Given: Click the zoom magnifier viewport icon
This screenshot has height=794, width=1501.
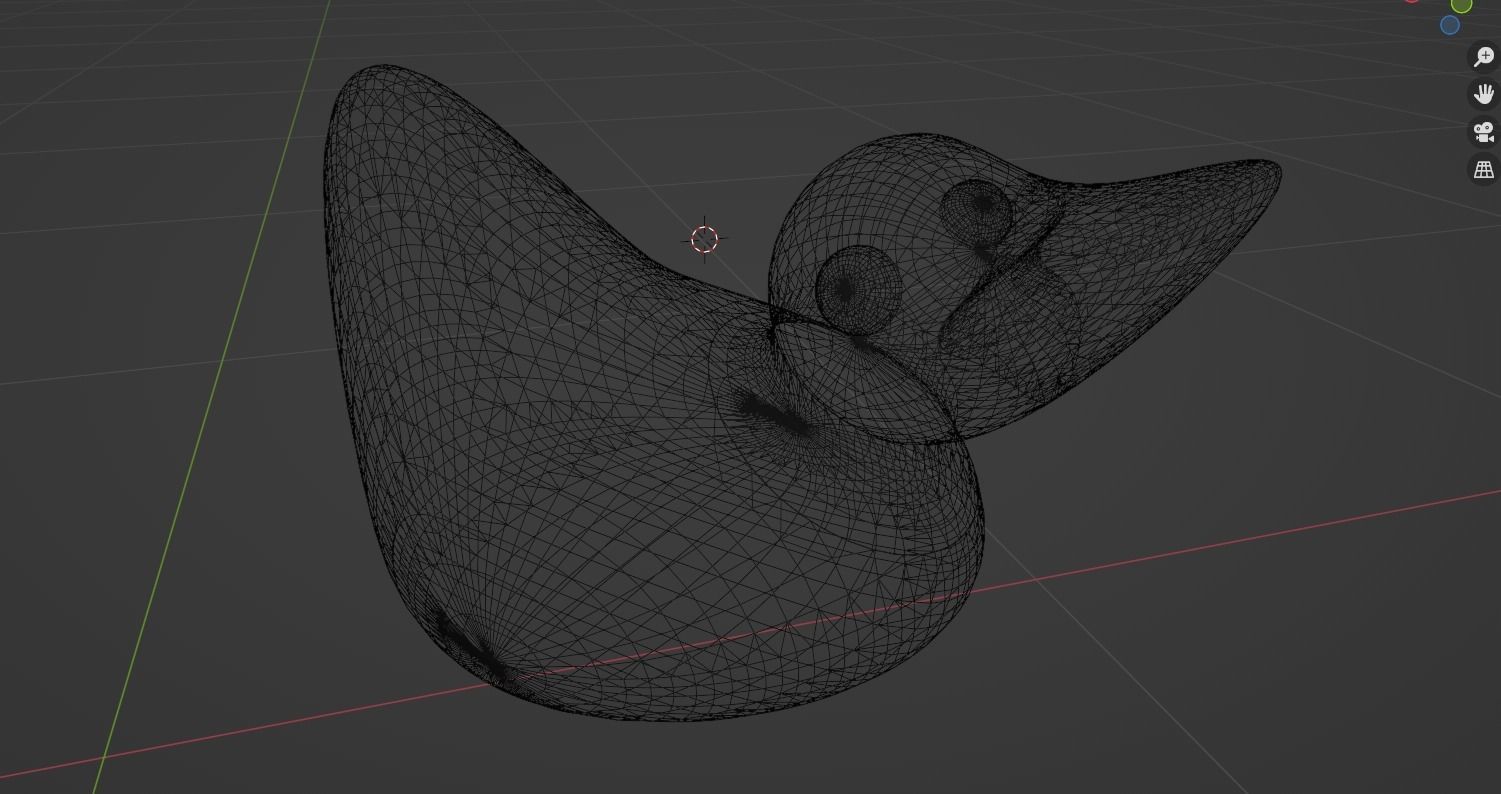Looking at the screenshot, I should coord(1483,56).
